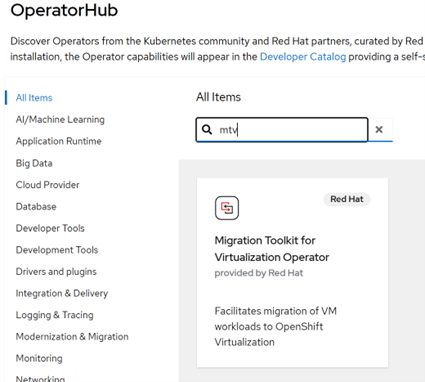Click the Migration Toolkit operator logo icon
425x382 pixels.
coord(227,208)
